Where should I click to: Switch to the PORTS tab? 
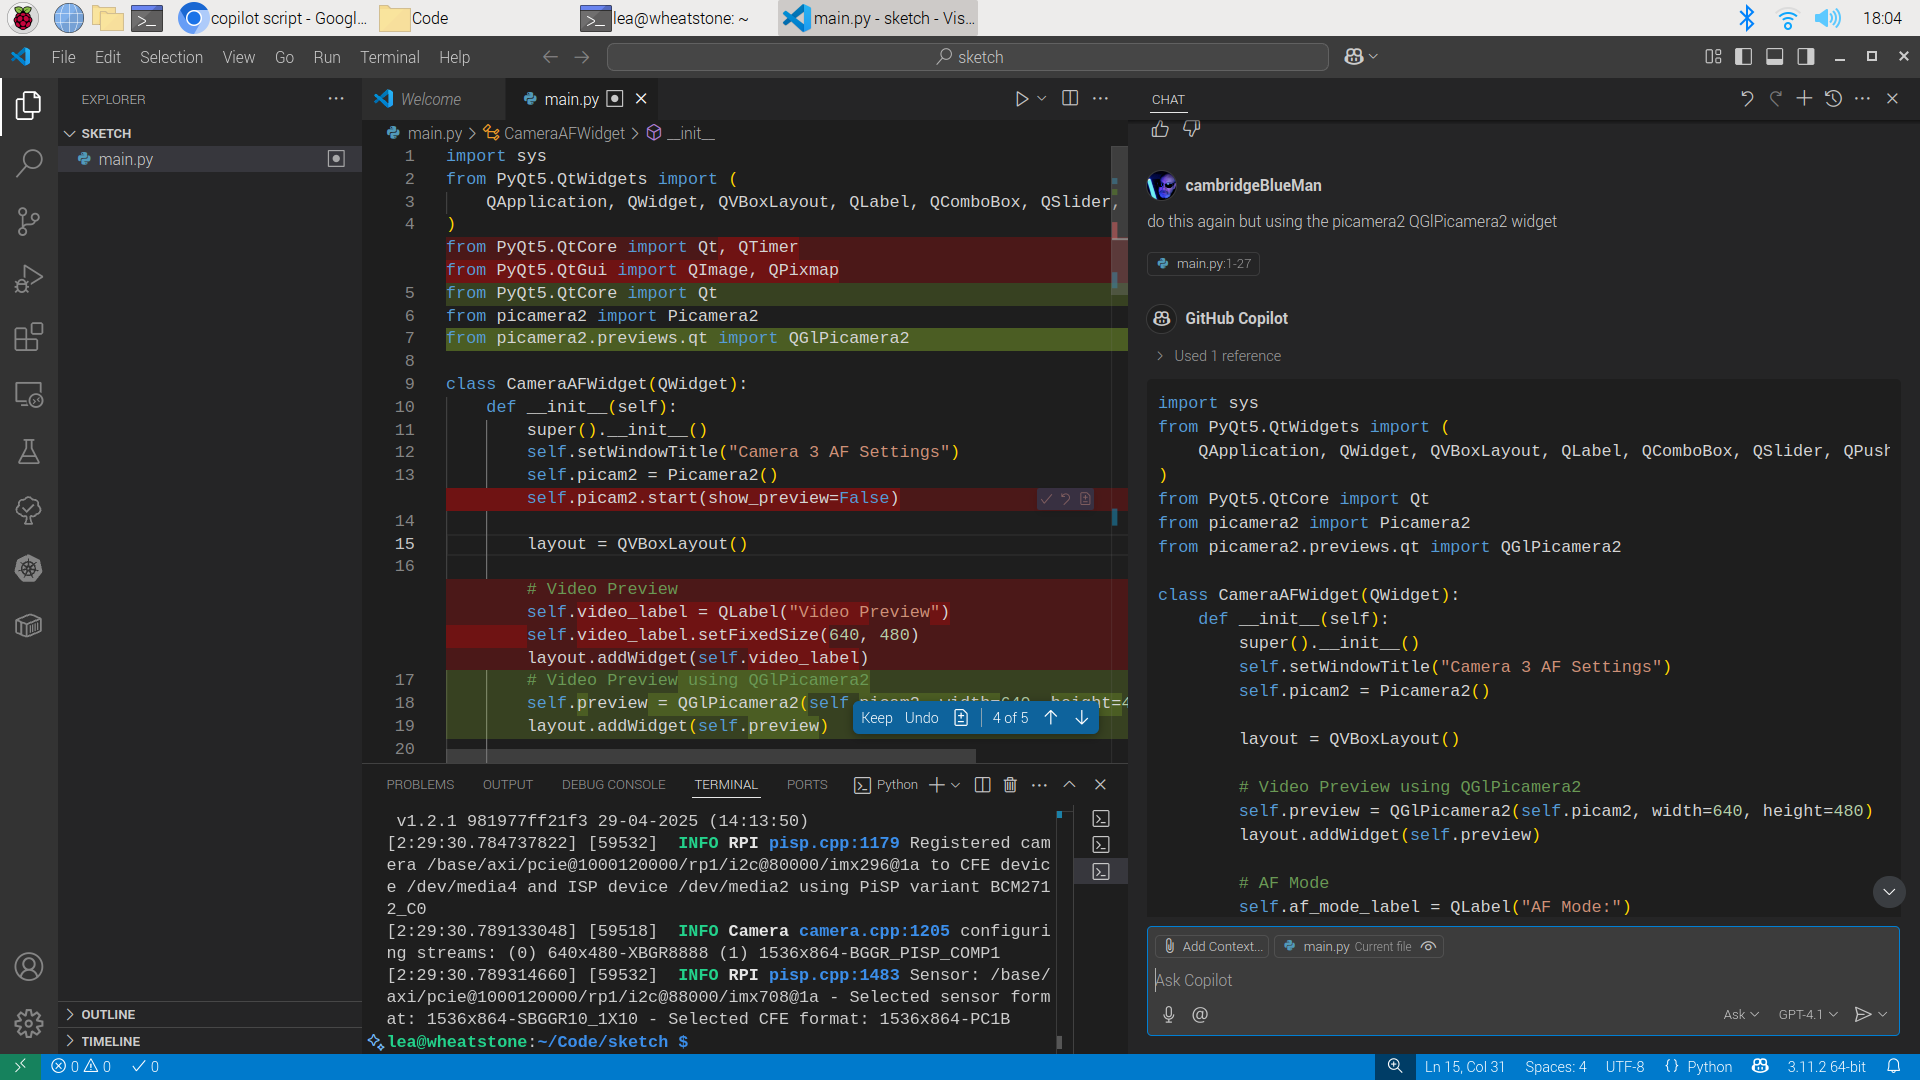(807, 785)
